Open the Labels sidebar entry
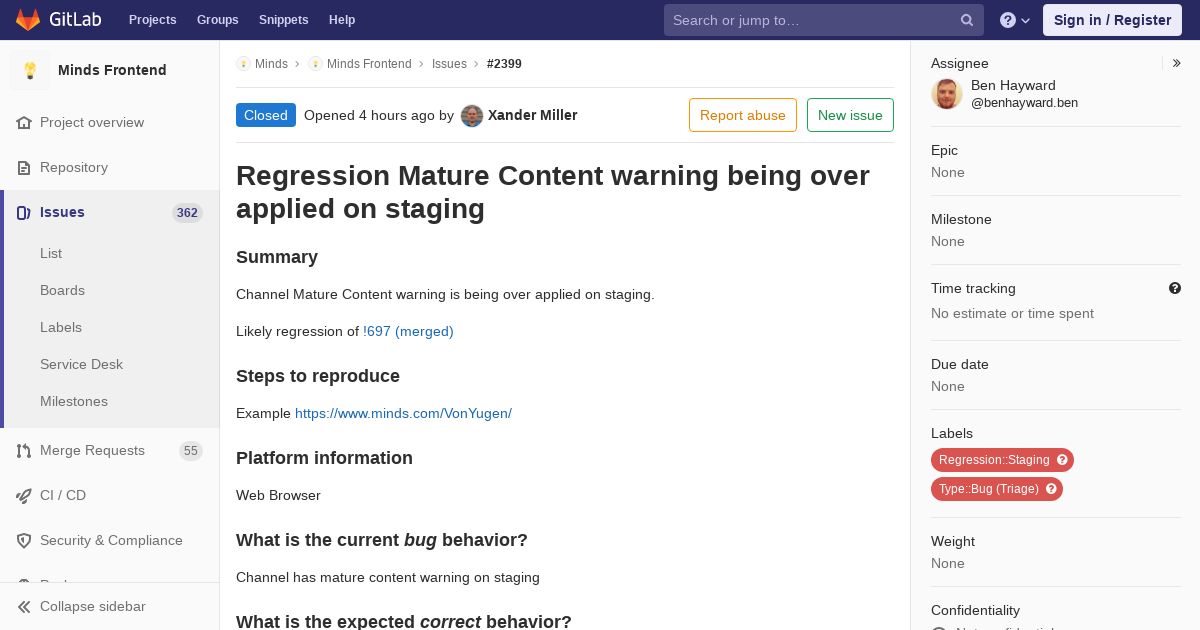 [61, 327]
